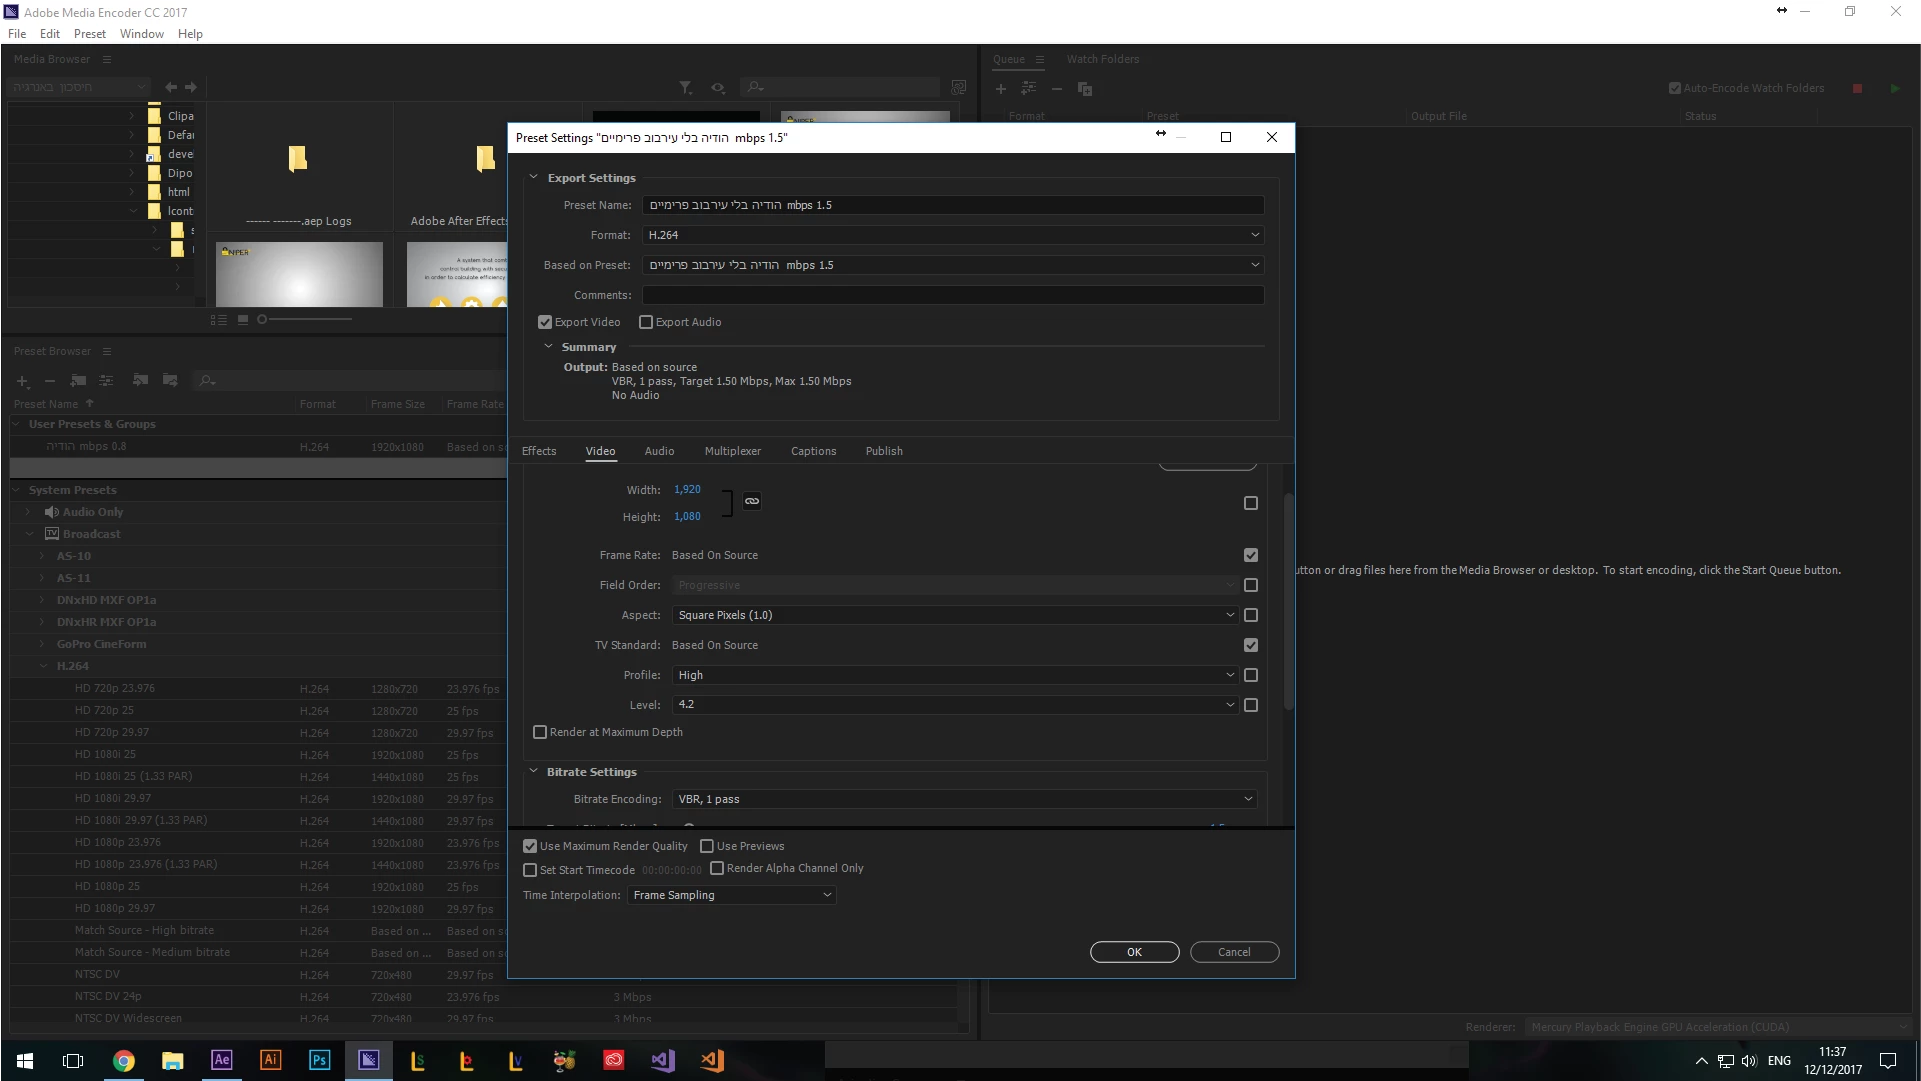Click the Add Source plus icon in Queue
The width and height of the screenshot is (1921, 1081).
(1000, 89)
